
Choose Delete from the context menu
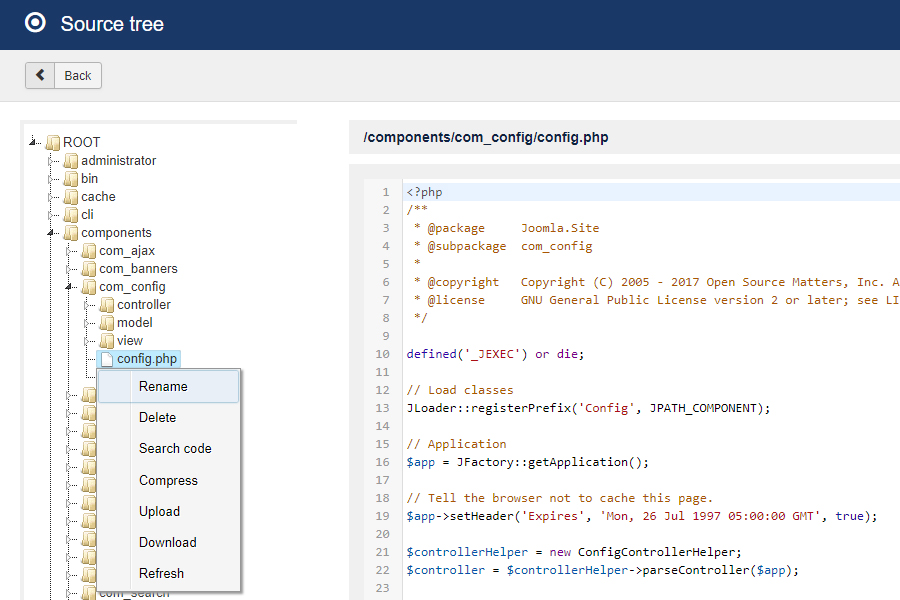[x=157, y=418]
